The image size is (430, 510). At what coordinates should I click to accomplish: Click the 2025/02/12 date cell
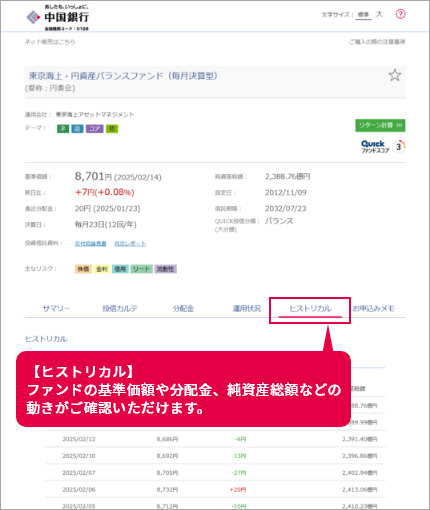[79, 439]
